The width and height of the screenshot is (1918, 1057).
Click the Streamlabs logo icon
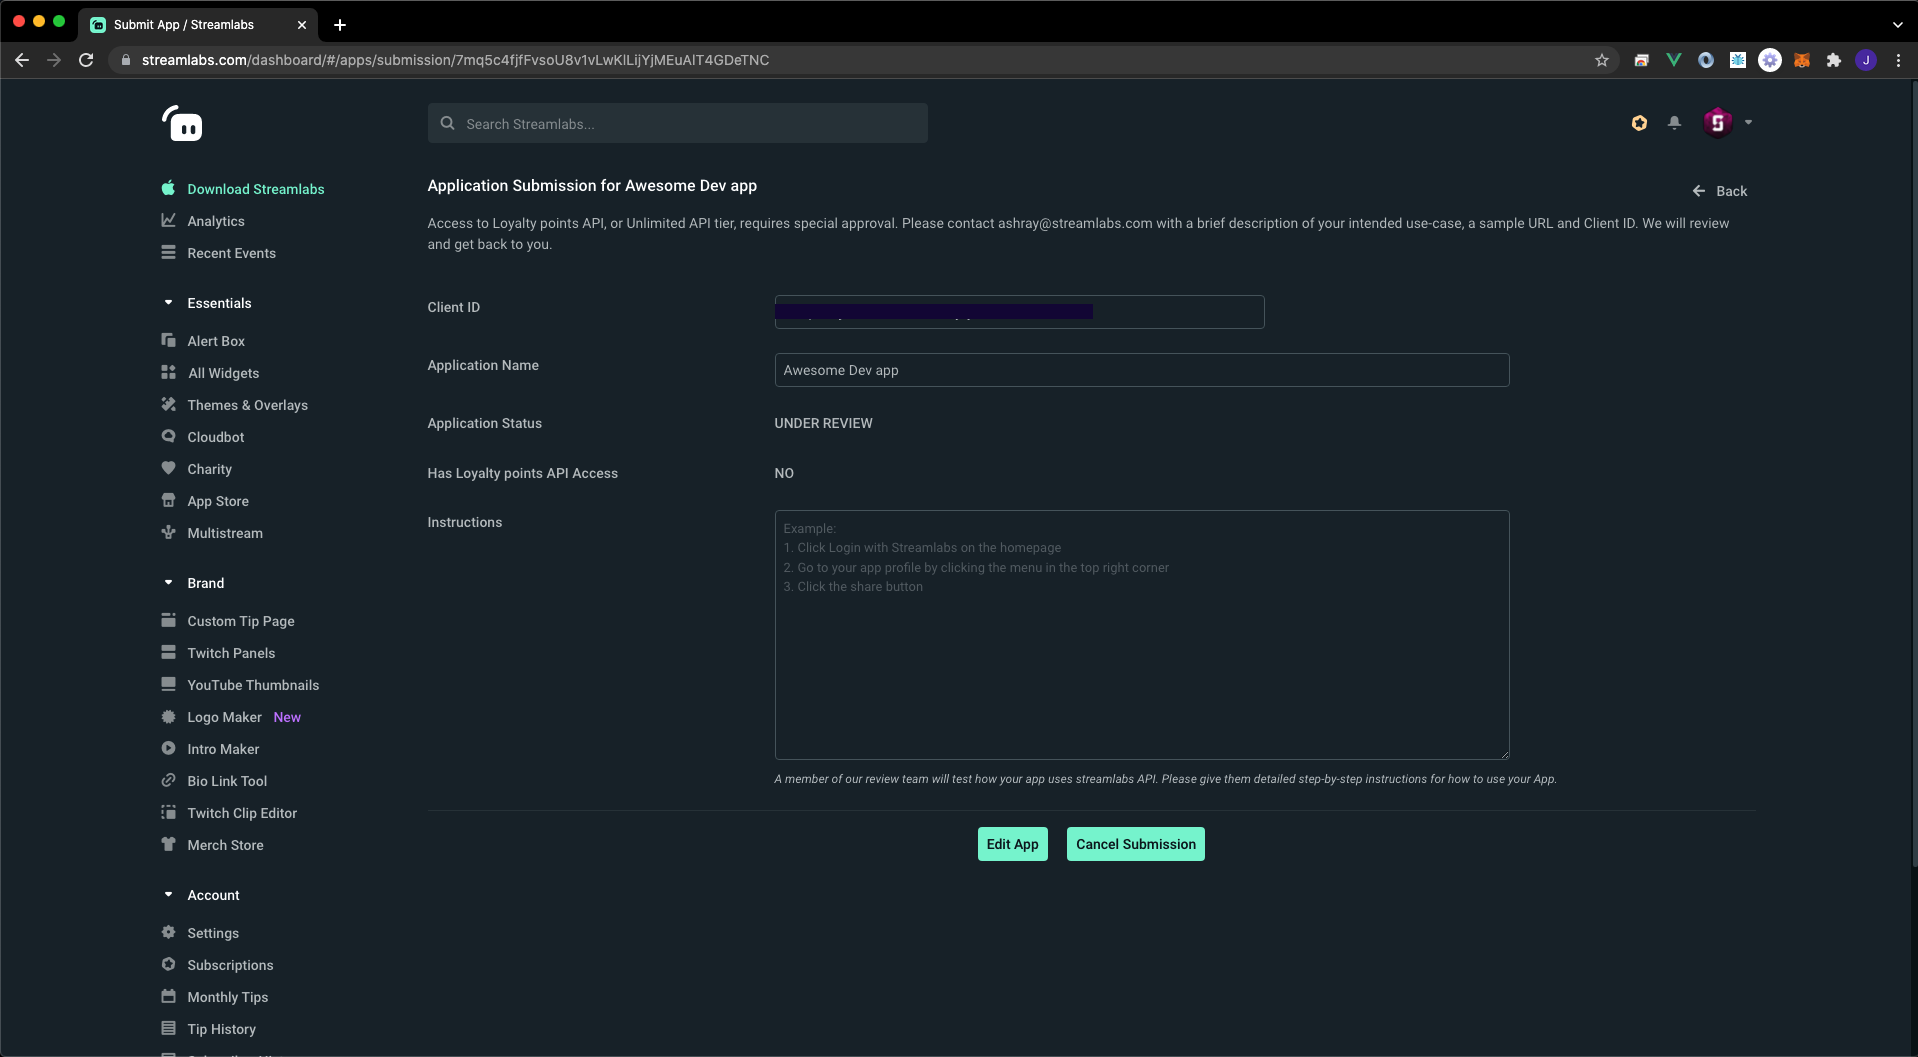183,123
